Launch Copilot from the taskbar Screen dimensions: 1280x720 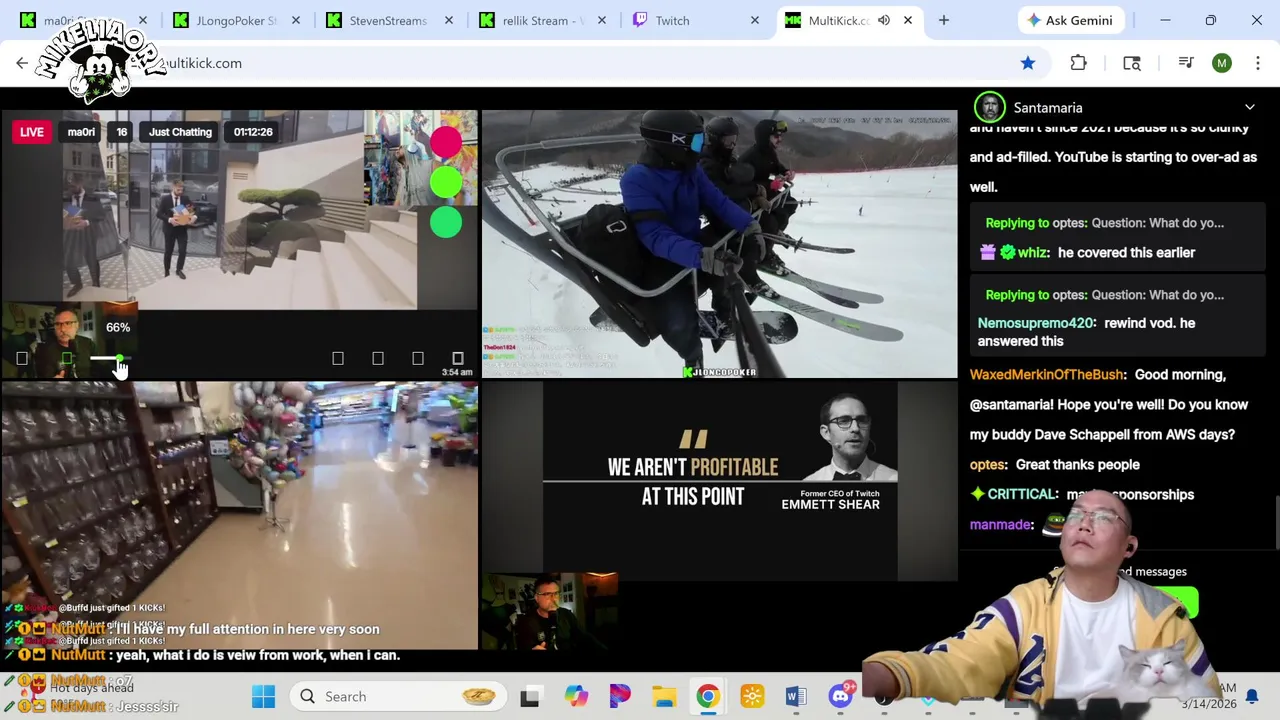point(576,697)
